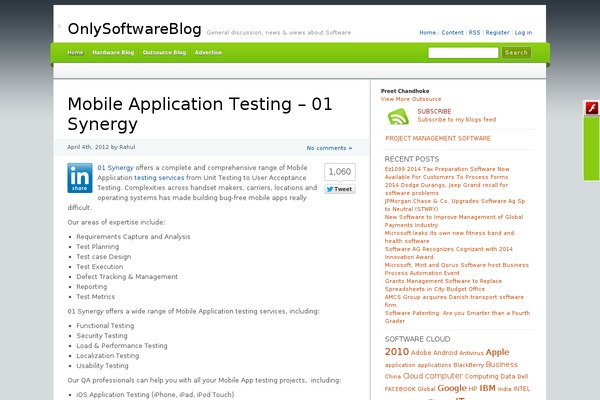This screenshot has width=600, height=400.
Task: Open Software AG Recognizes Cognizant post
Action: (448, 253)
